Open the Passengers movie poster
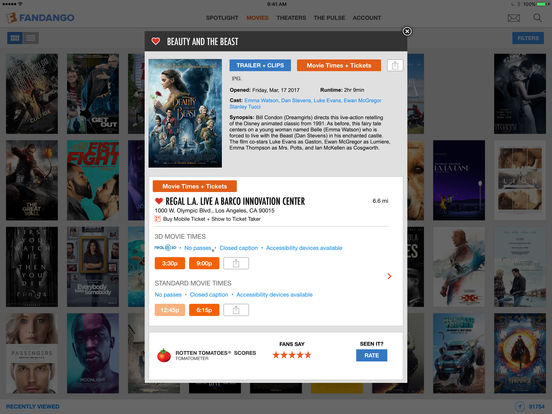 click(x=32, y=353)
